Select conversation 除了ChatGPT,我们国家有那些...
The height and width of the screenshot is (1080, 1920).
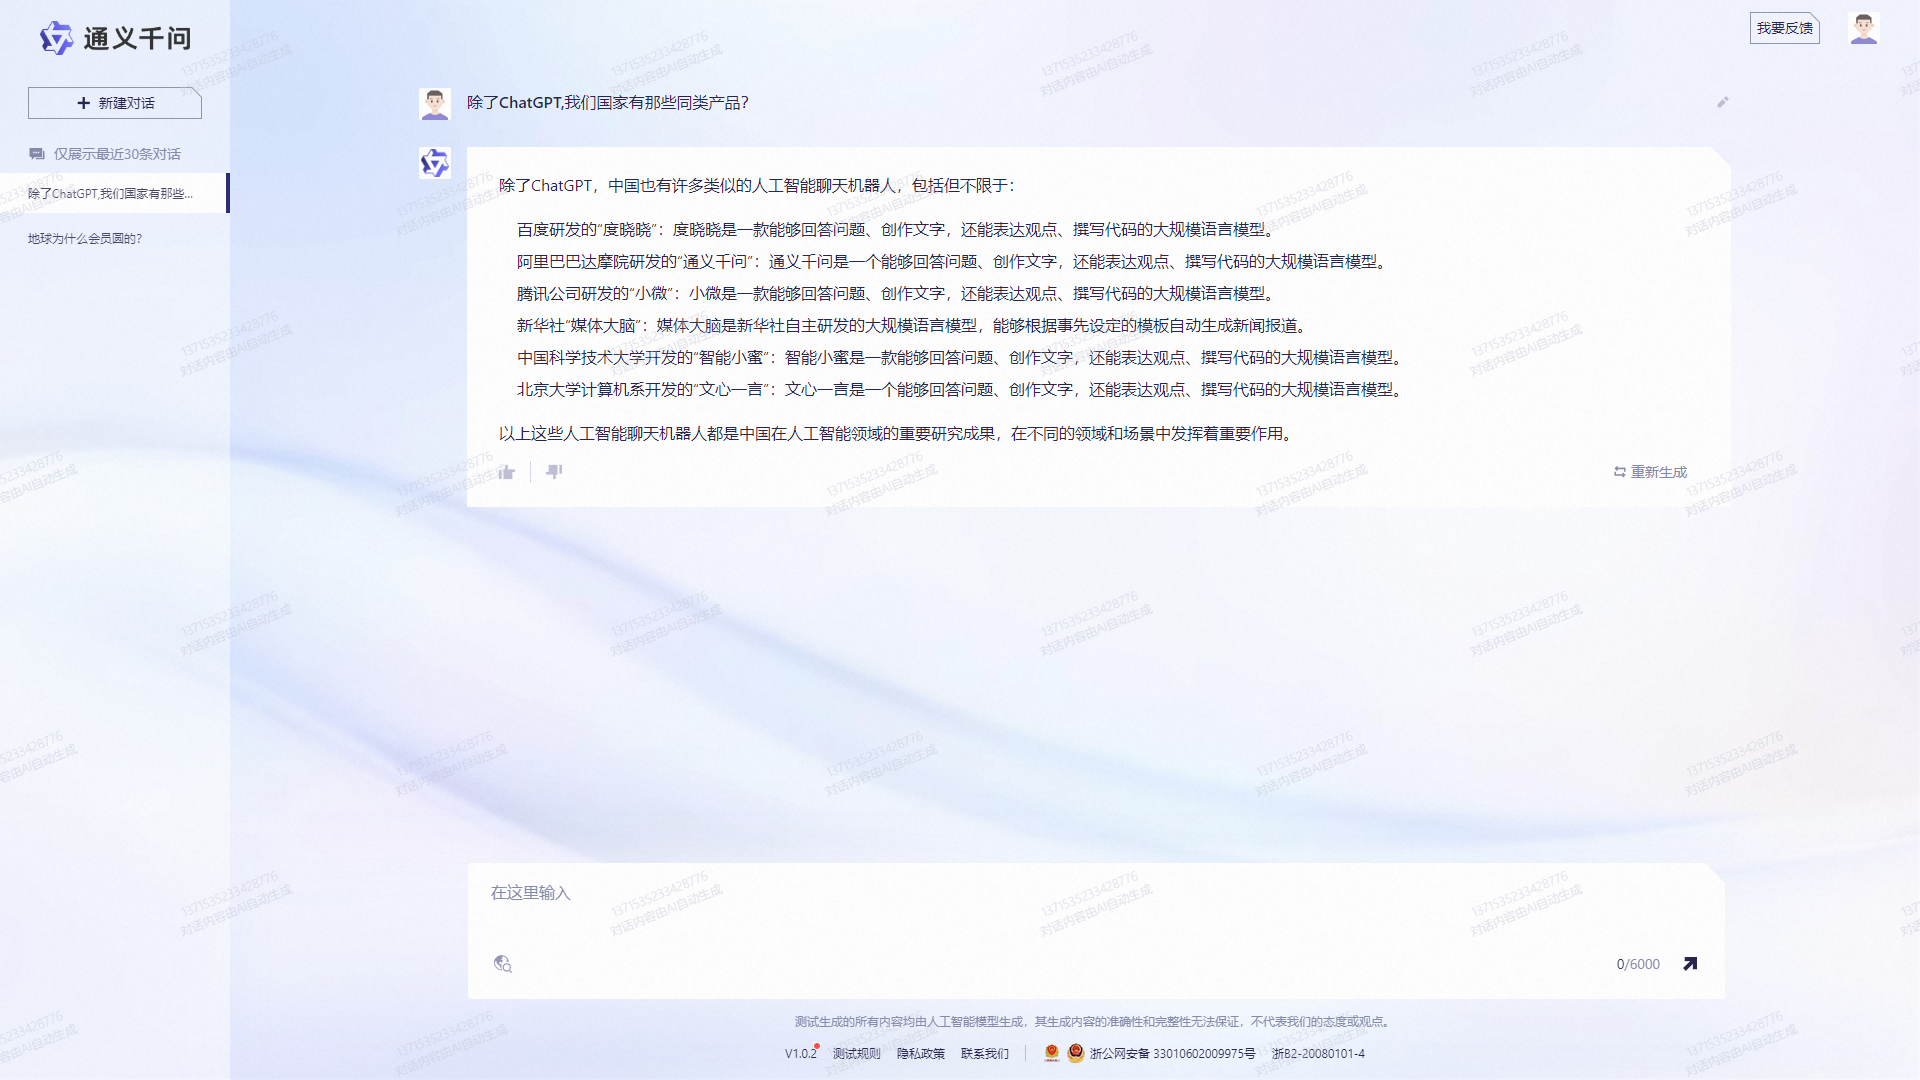click(x=114, y=193)
